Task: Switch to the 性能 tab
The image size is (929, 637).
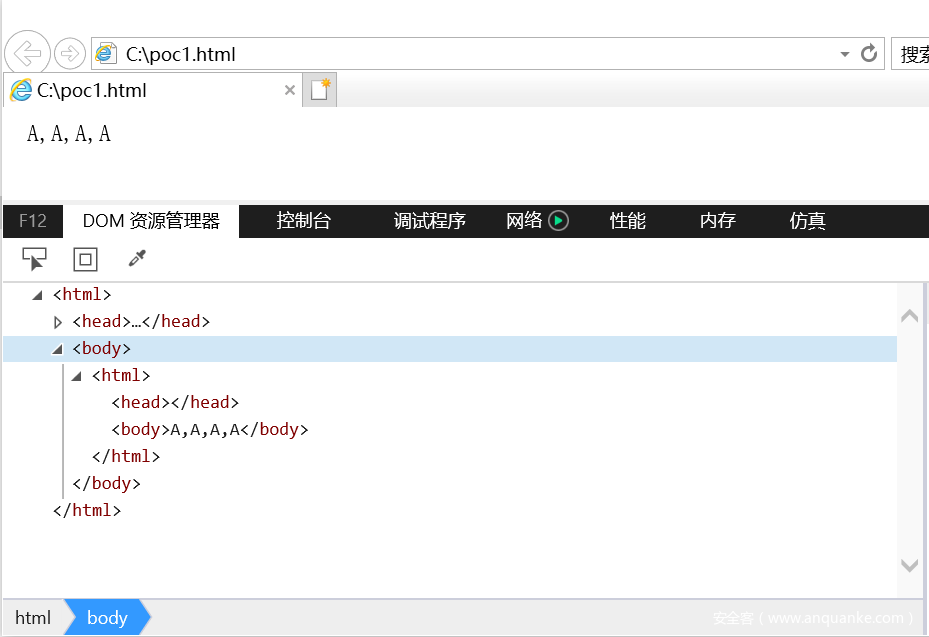Action: pos(628,221)
